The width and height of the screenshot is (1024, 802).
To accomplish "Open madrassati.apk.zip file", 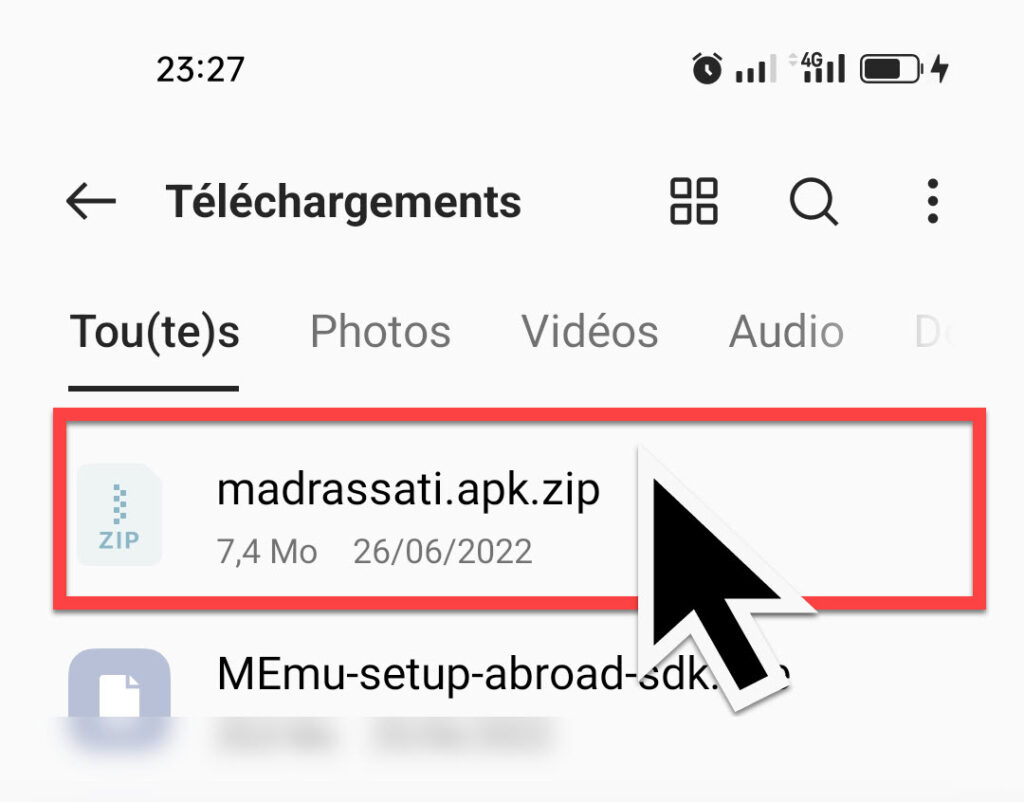I will point(519,509).
